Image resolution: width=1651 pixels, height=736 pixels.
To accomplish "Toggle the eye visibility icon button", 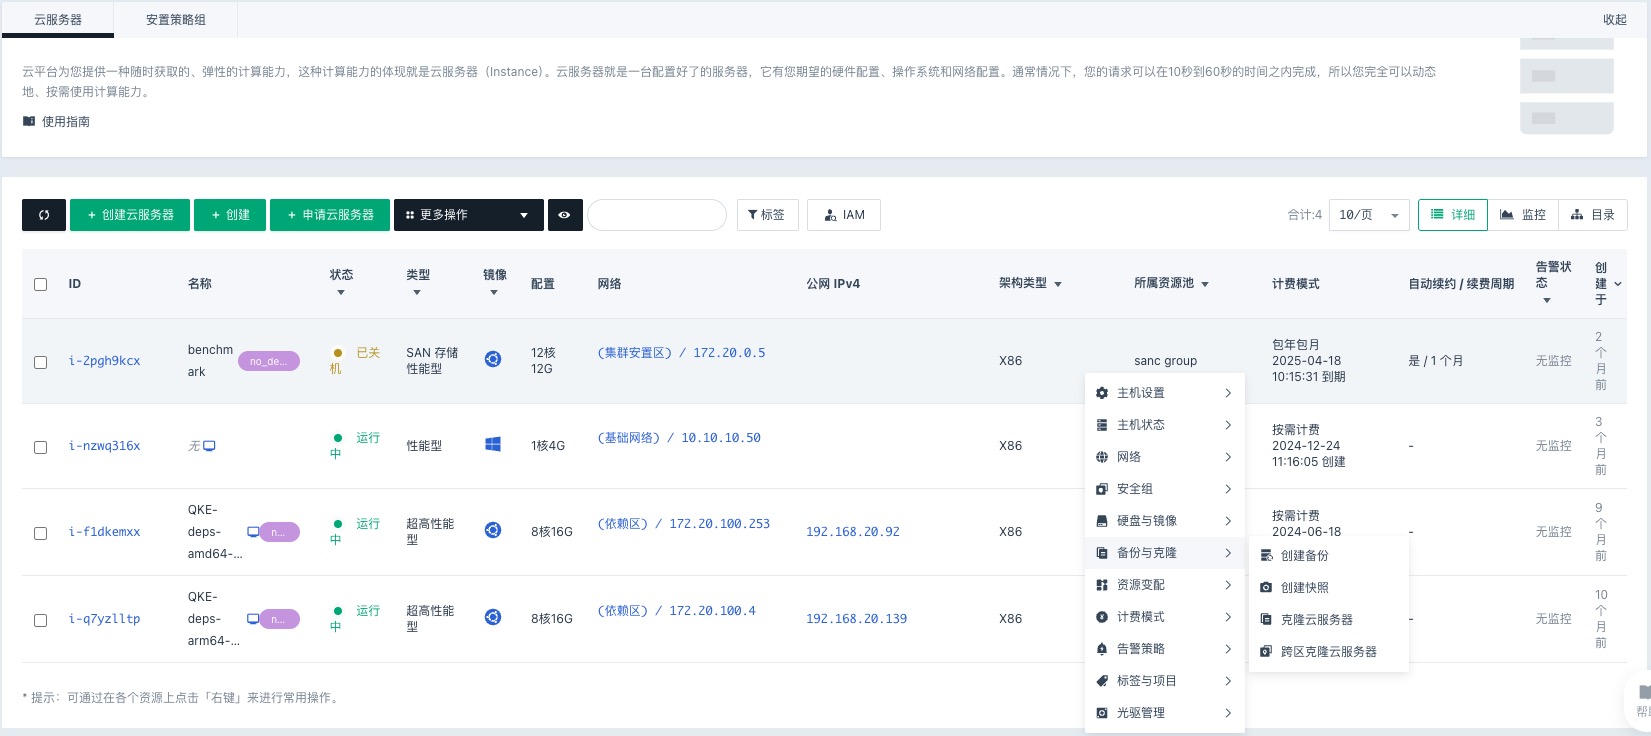I will click(x=565, y=215).
